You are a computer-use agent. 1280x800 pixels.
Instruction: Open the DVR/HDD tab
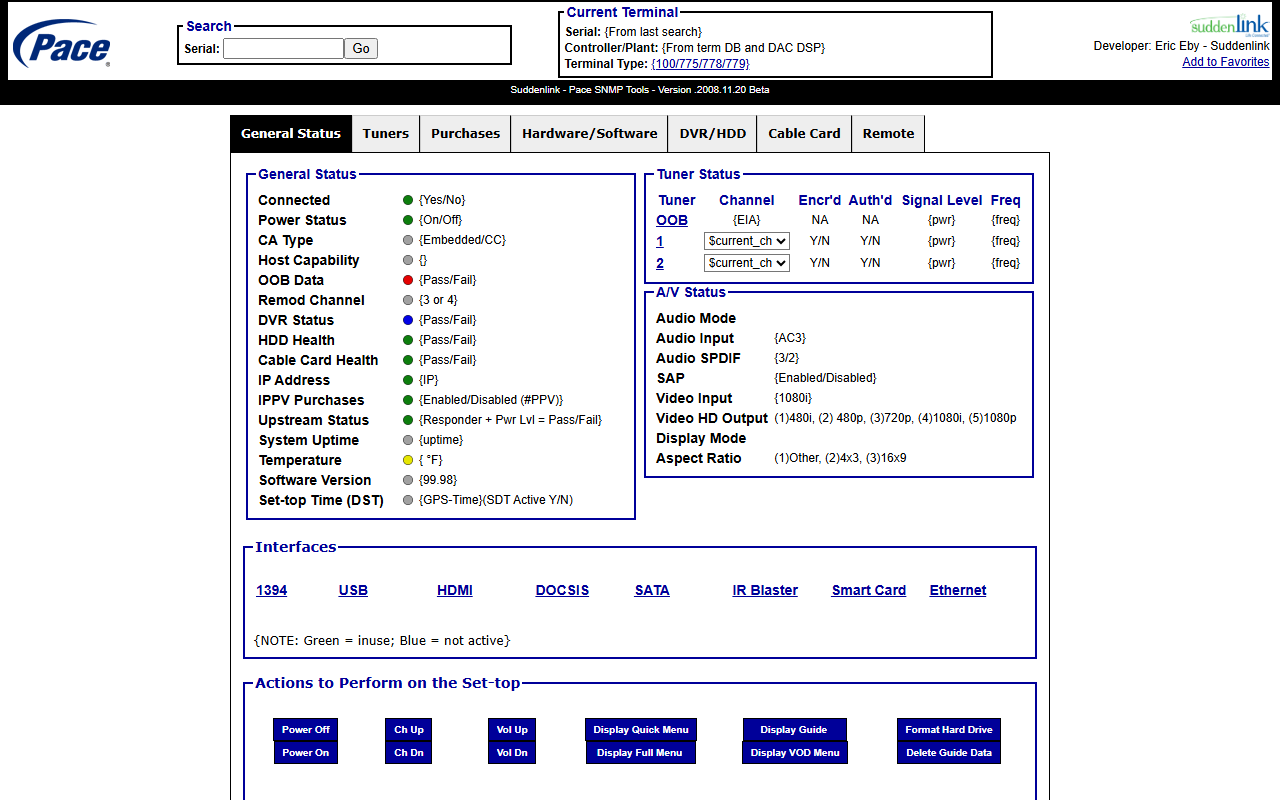click(x=713, y=134)
